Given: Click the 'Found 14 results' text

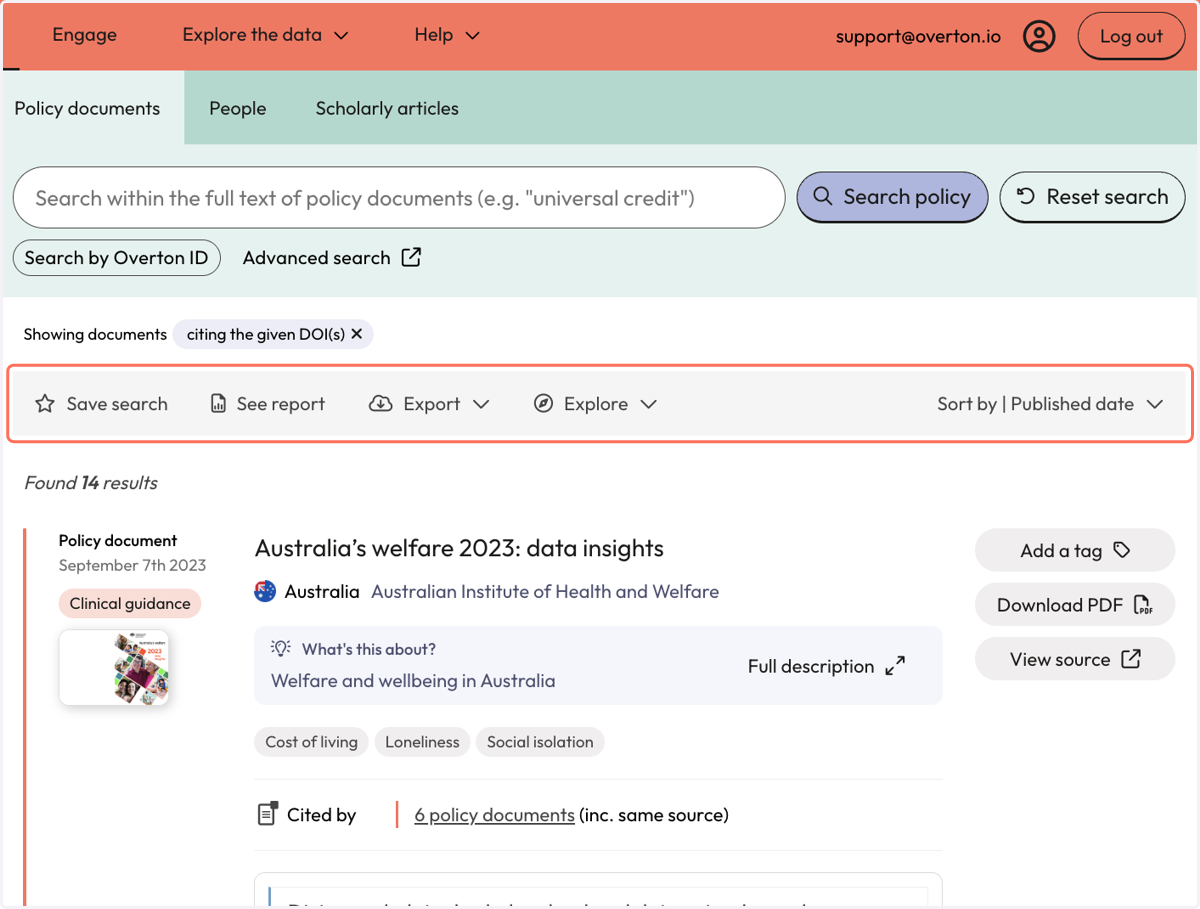Looking at the screenshot, I should [91, 483].
